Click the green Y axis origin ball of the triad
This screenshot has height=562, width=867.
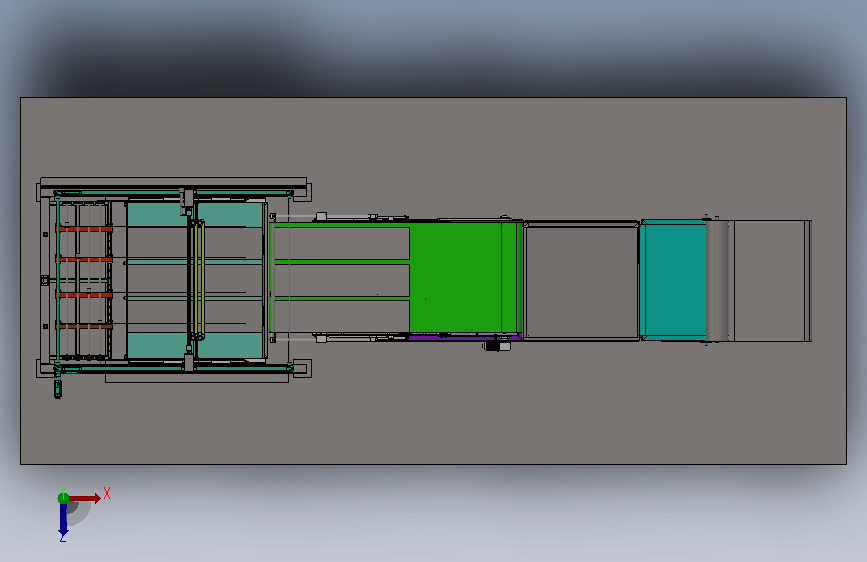63,498
